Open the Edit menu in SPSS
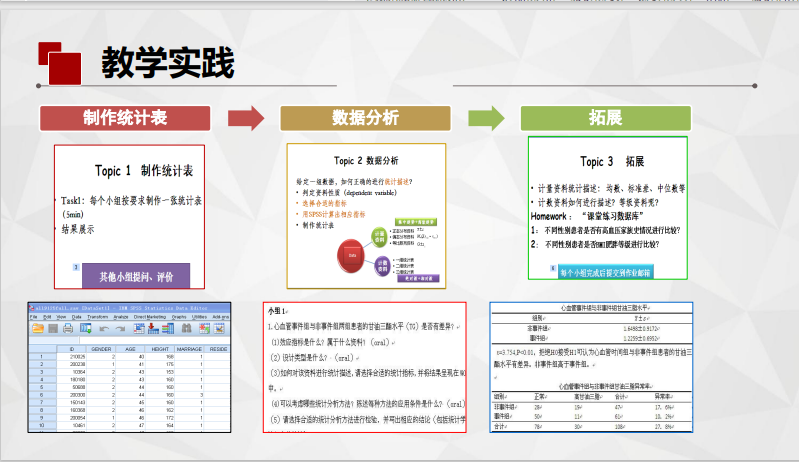This screenshot has width=799, height=462. coord(47,317)
